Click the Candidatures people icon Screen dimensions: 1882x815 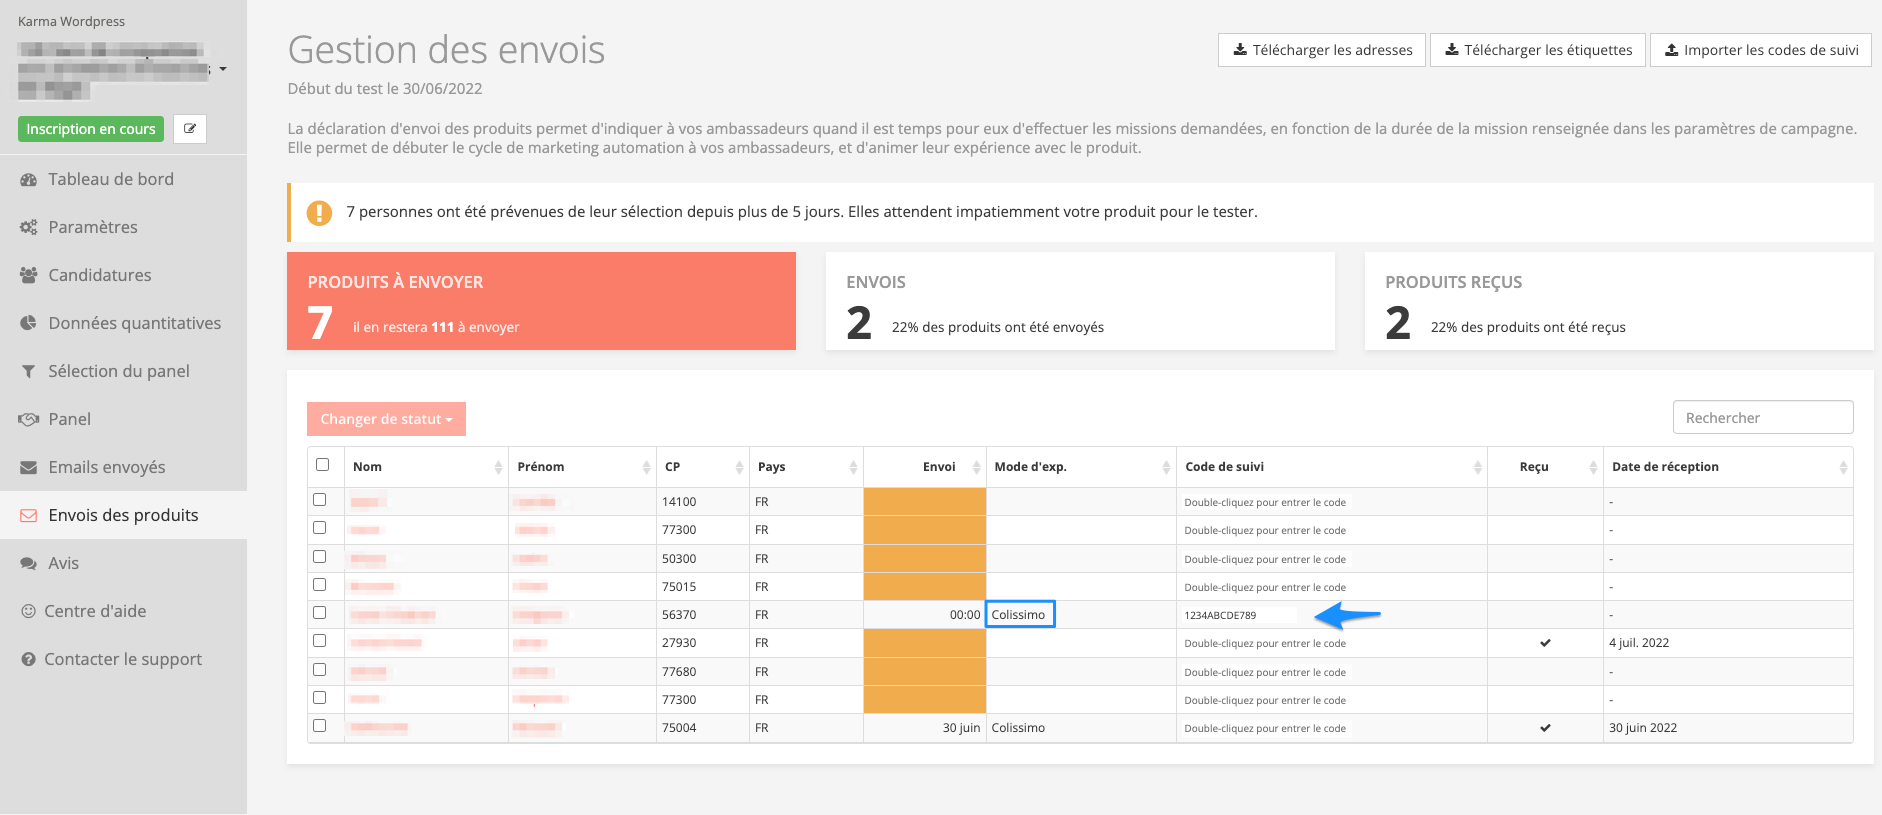coord(29,276)
